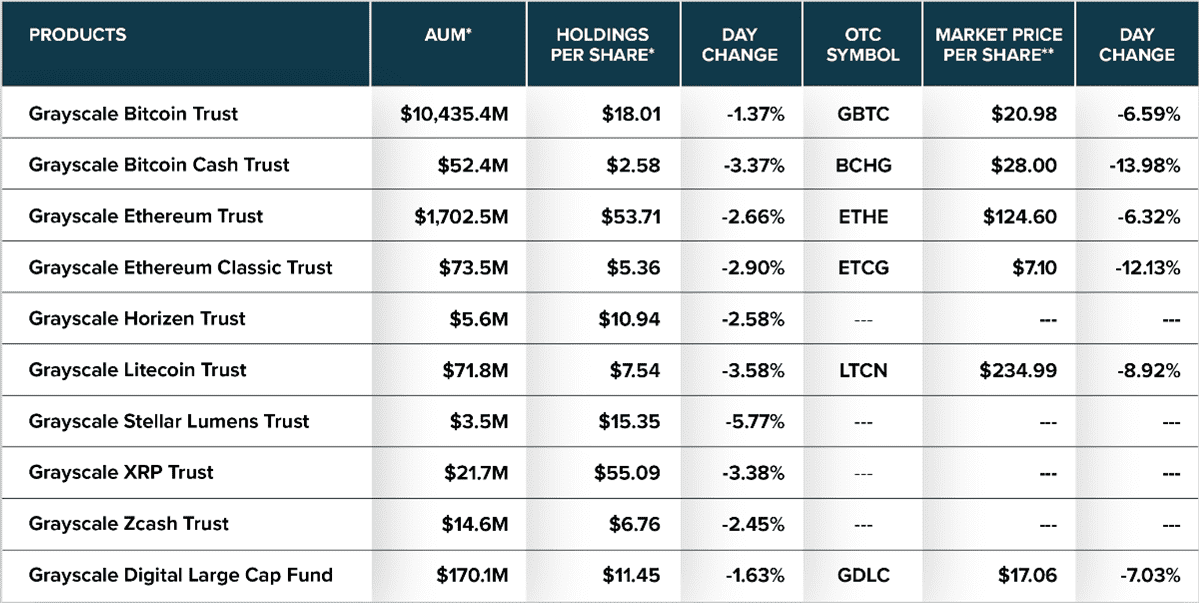
Task: Select the GDLC ticker symbol
Action: point(862,575)
